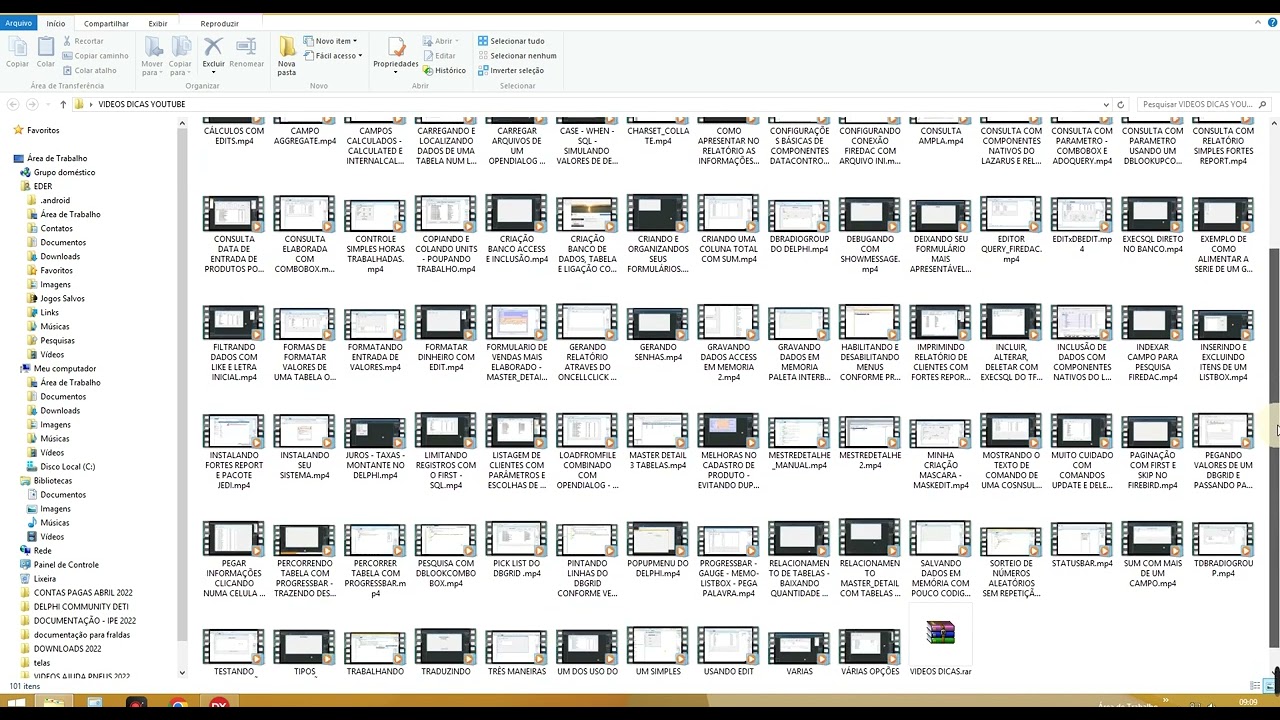
Task: Click Copiar caminho in the ribbon
Action: click(94, 56)
